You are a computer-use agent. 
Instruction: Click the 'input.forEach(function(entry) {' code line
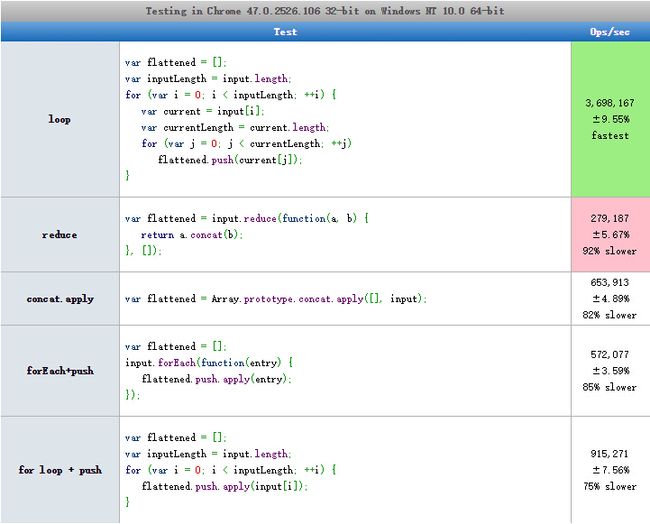coord(209,363)
